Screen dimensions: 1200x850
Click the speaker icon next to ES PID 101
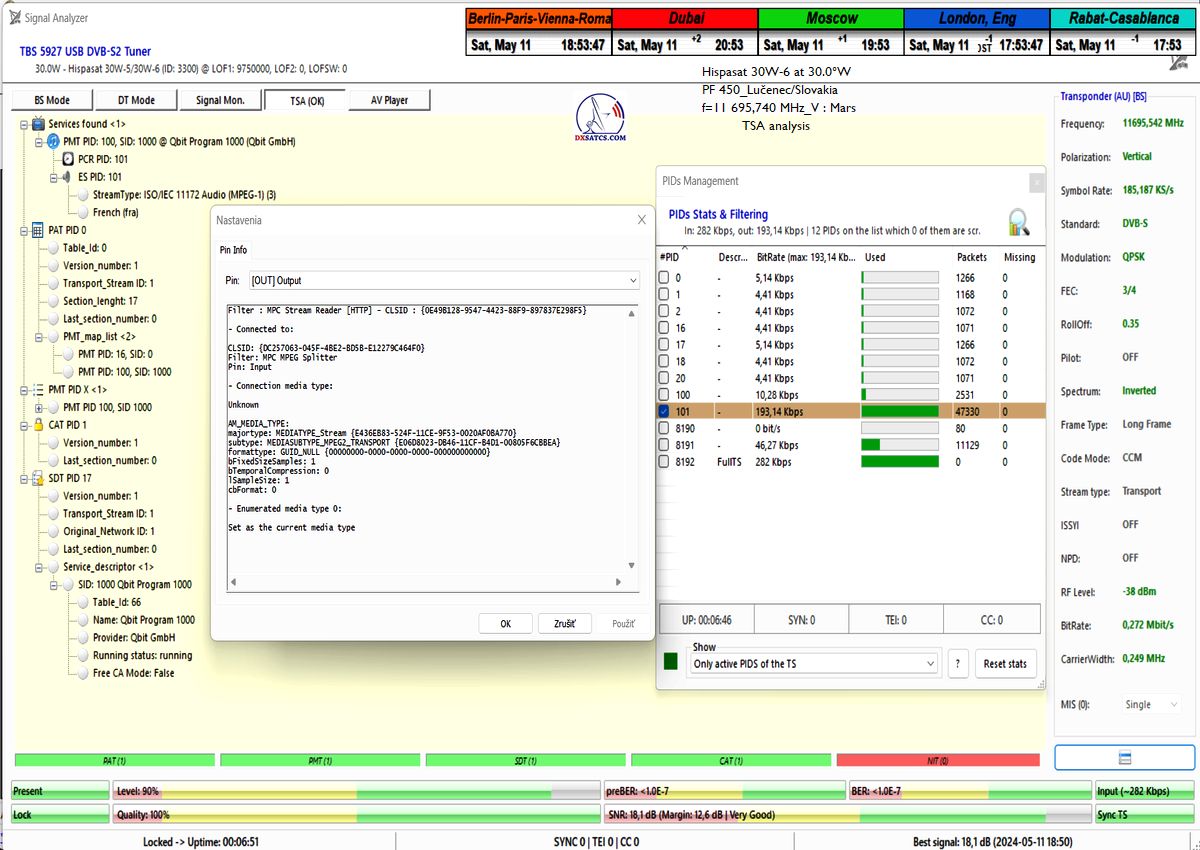(68, 177)
